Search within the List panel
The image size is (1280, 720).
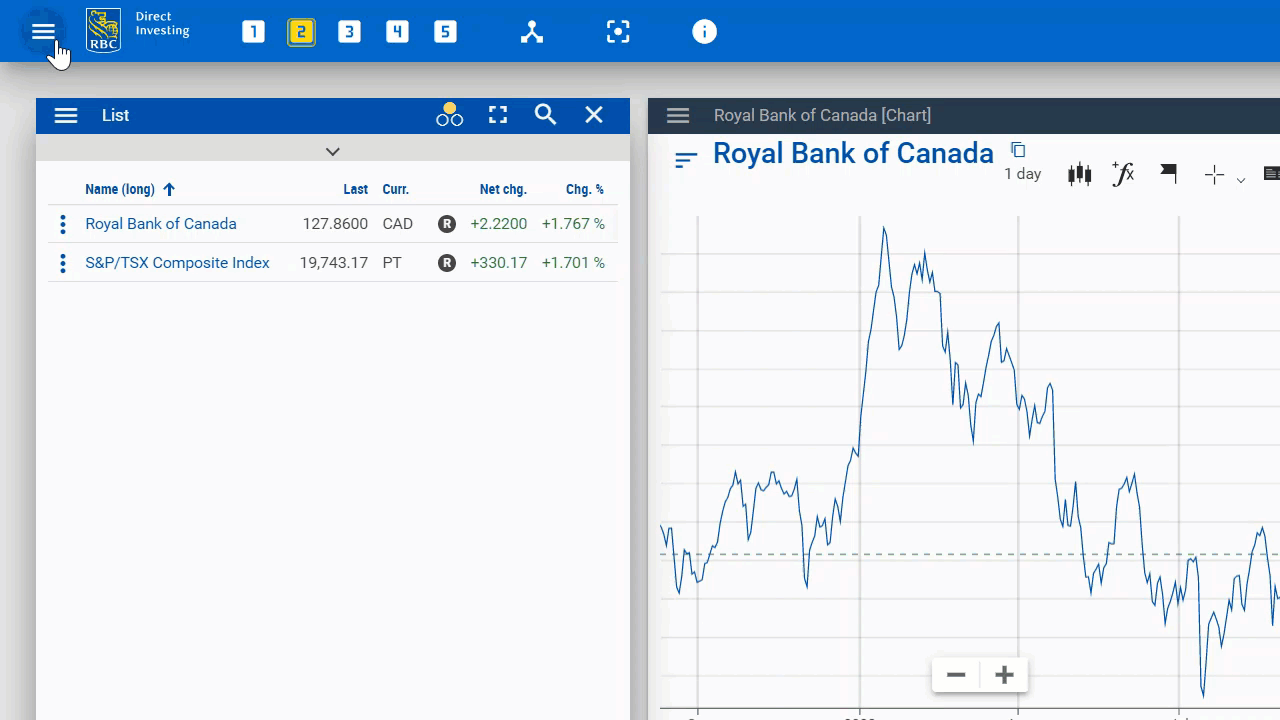click(545, 115)
